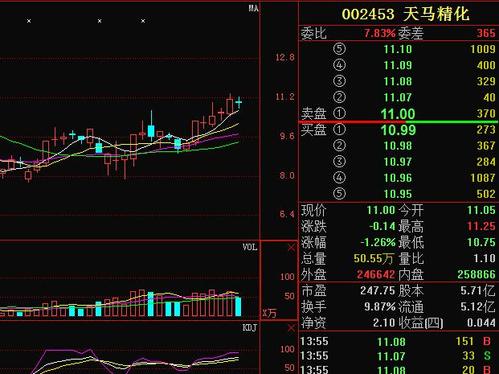Image resolution: width=499 pixels, height=374 pixels.
Task: Select the MA indicator label
Action: [253, 8]
